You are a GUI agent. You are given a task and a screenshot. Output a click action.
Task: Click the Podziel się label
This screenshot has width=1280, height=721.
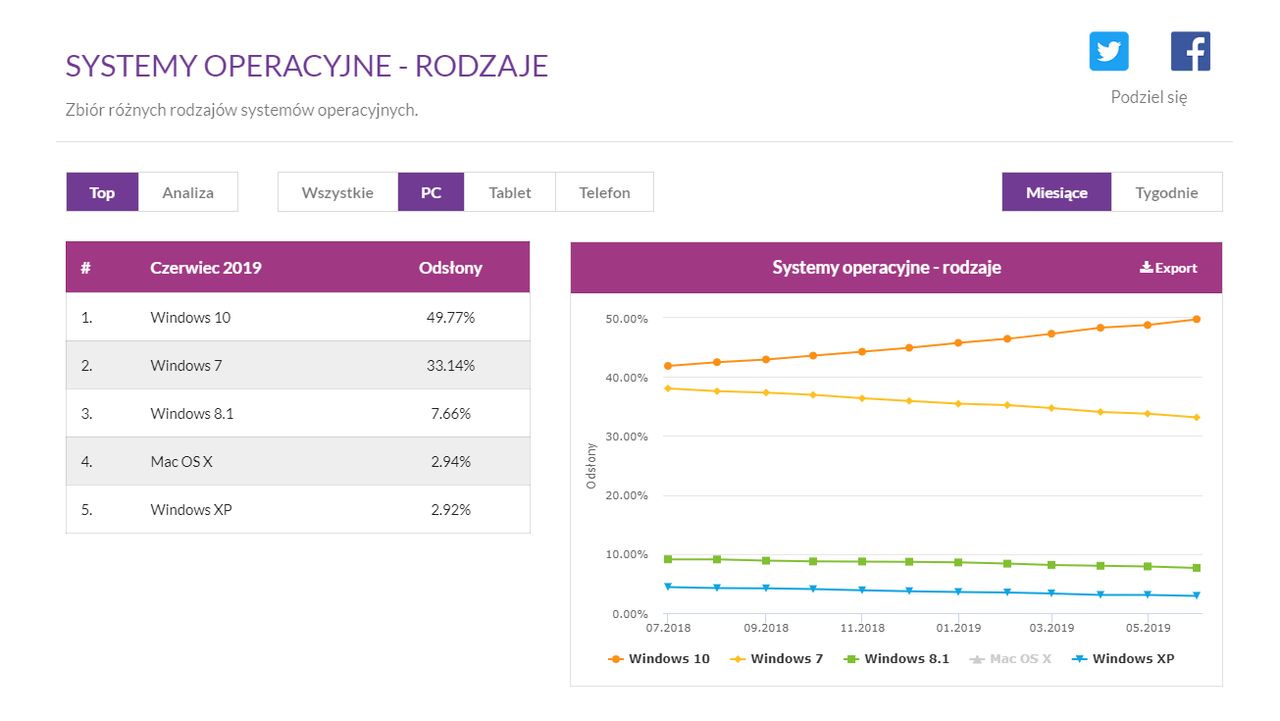pos(1149,97)
